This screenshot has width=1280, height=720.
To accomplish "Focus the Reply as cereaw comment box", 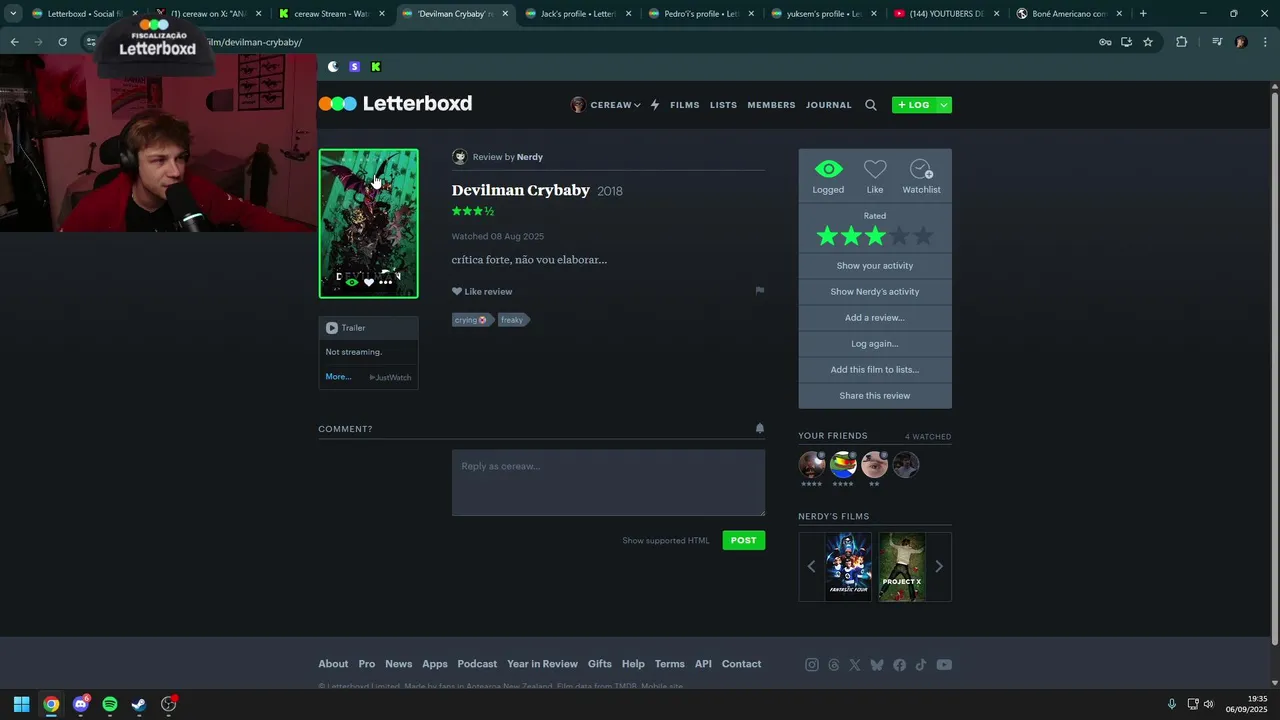I will coord(608,482).
